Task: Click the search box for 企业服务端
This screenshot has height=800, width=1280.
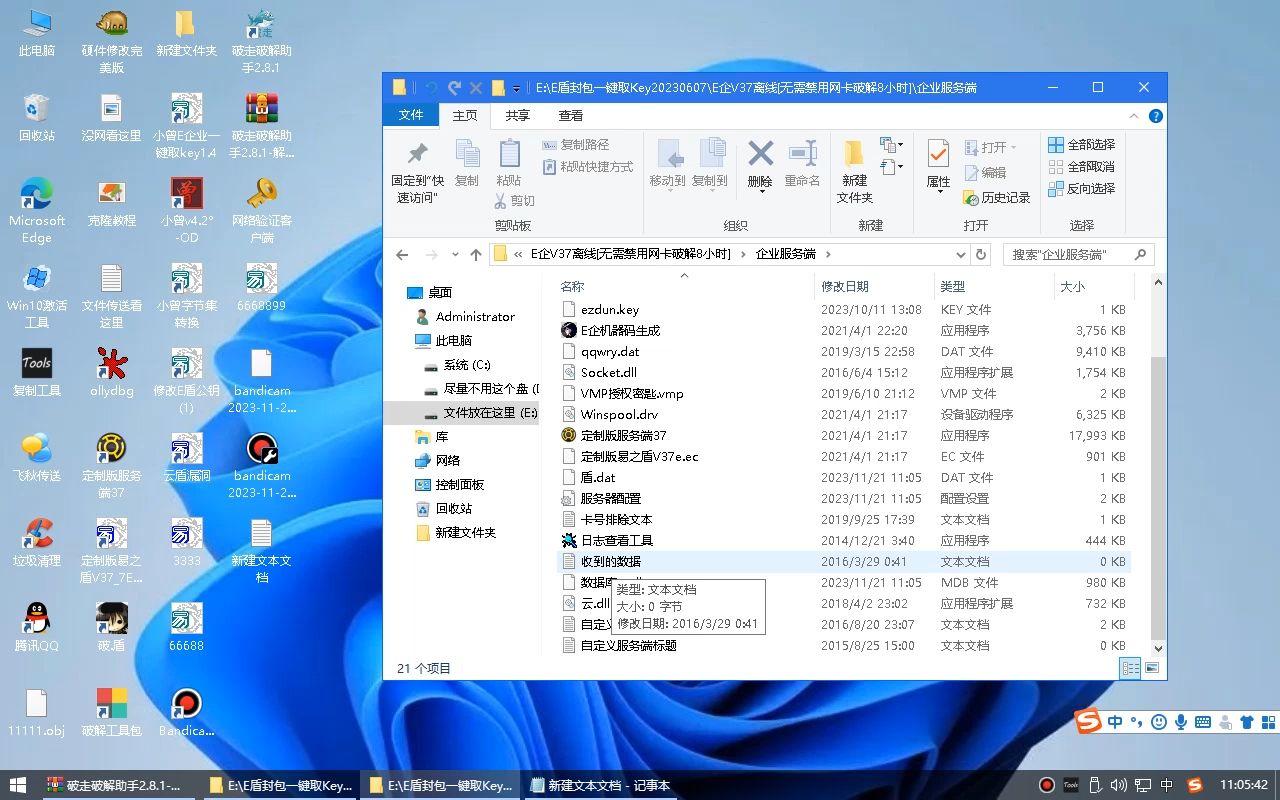Action: [1078, 254]
